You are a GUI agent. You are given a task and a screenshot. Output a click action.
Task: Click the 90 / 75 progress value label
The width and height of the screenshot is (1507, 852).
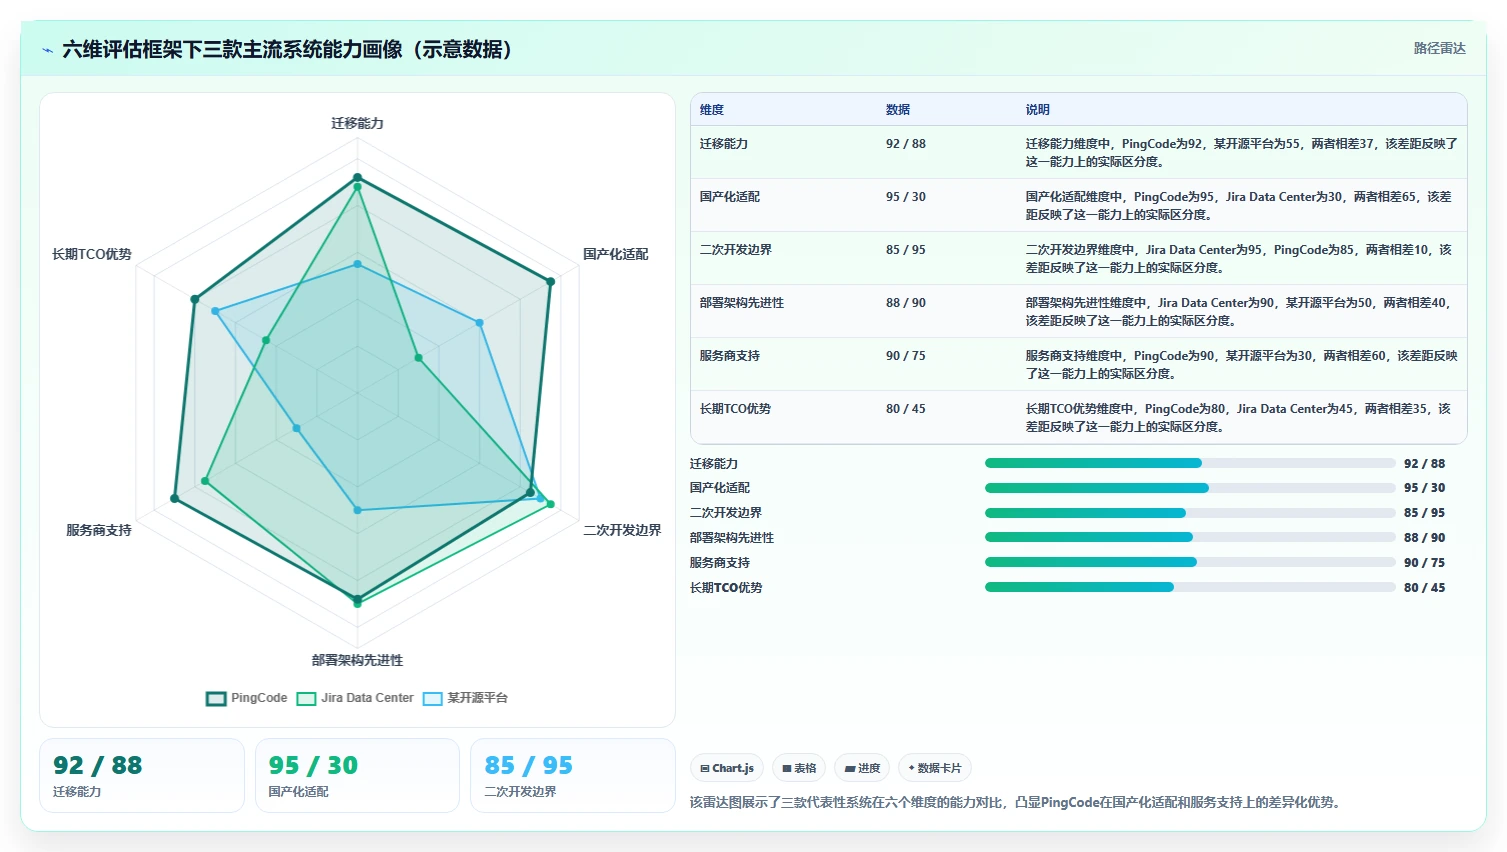(1424, 563)
